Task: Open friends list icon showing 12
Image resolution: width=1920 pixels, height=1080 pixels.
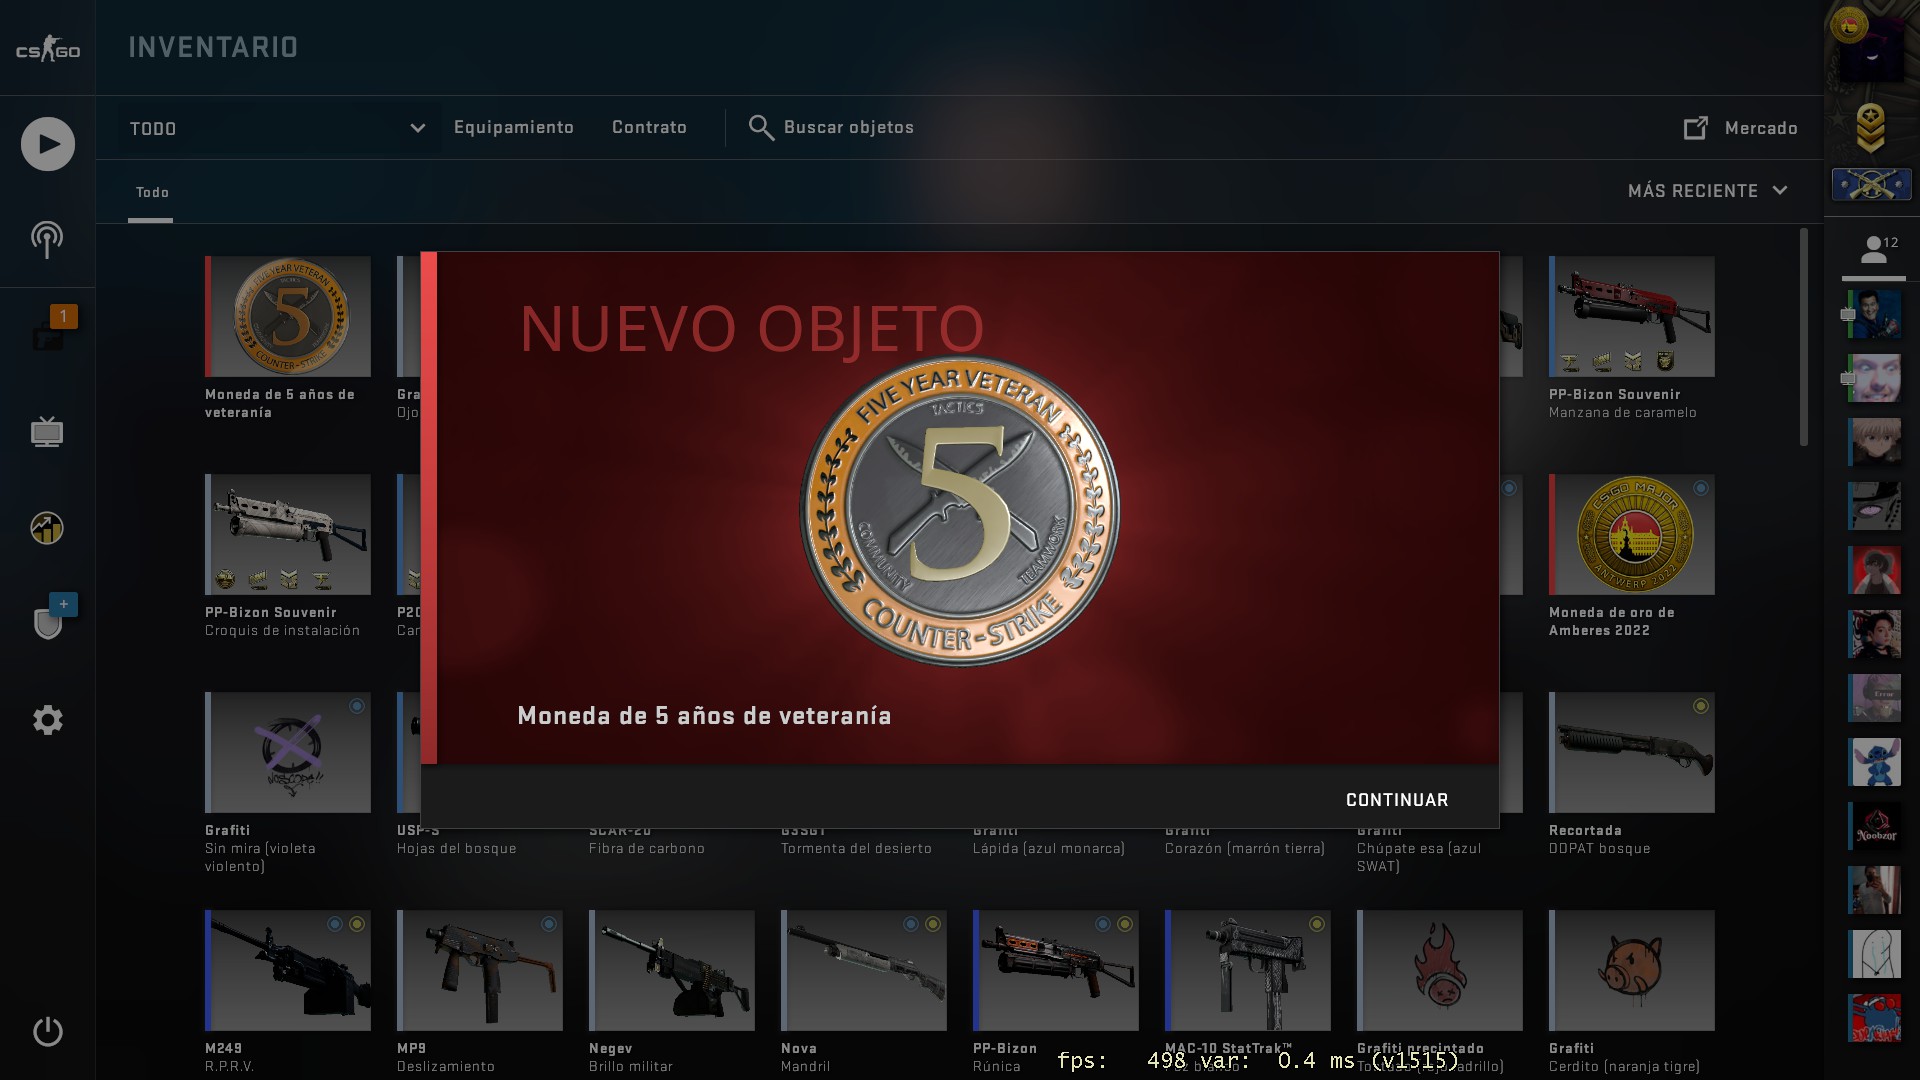Action: [1874, 250]
